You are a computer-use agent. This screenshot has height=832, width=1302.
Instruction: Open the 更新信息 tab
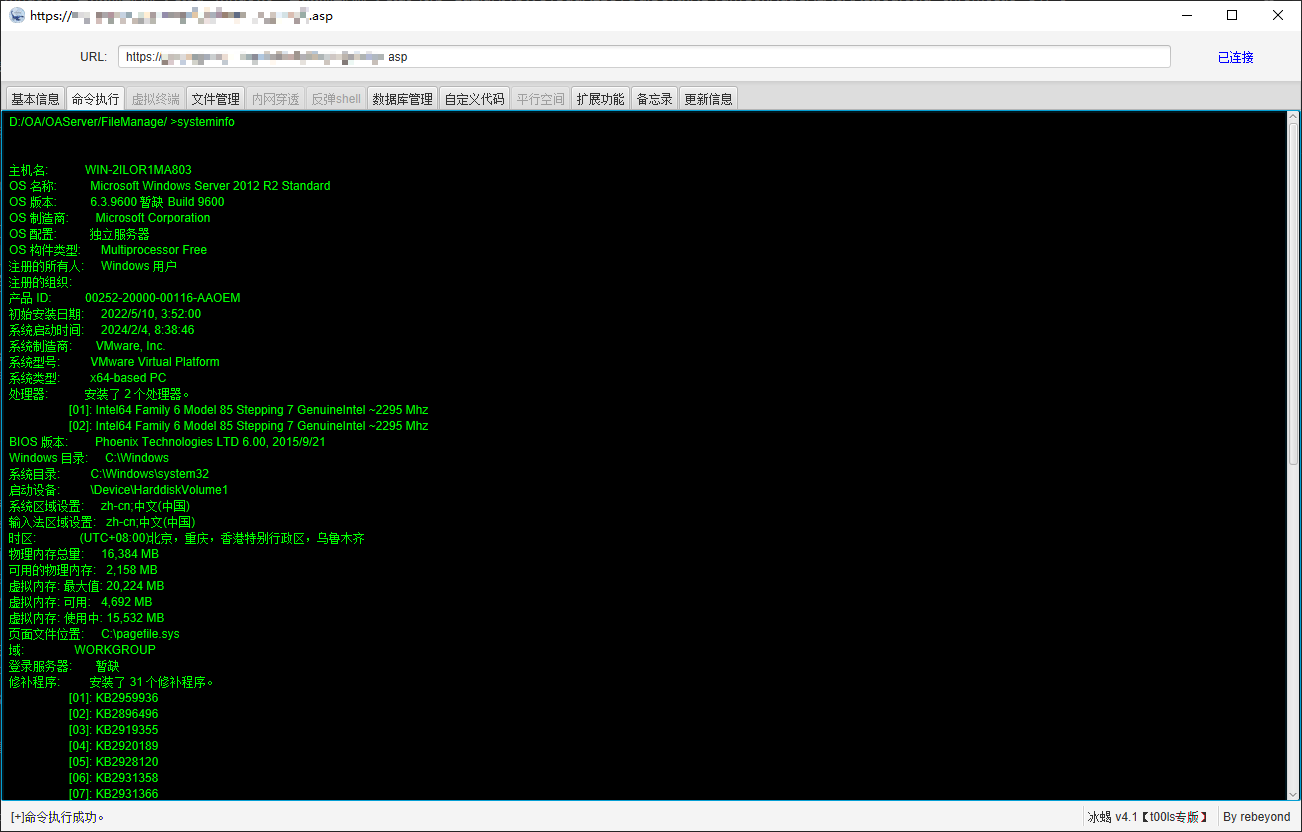click(x=708, y=99)
